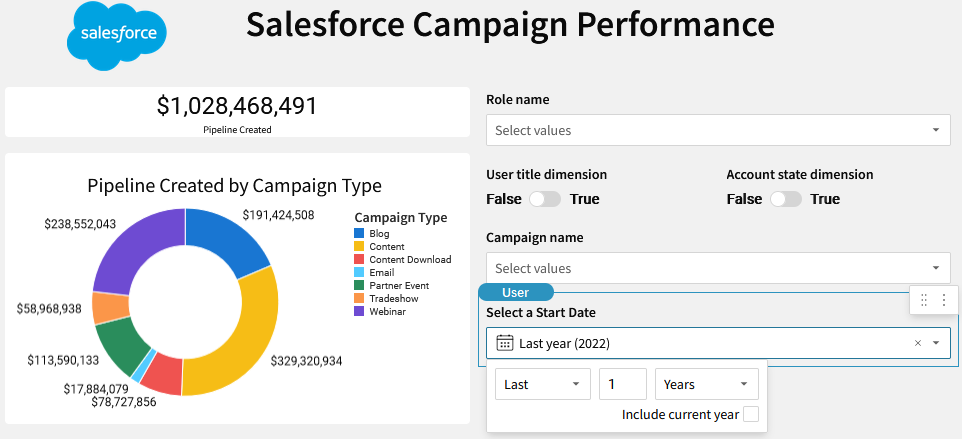962x439 pixels.
Task: Open the Years unit dropdown
Action: point(707,384)
